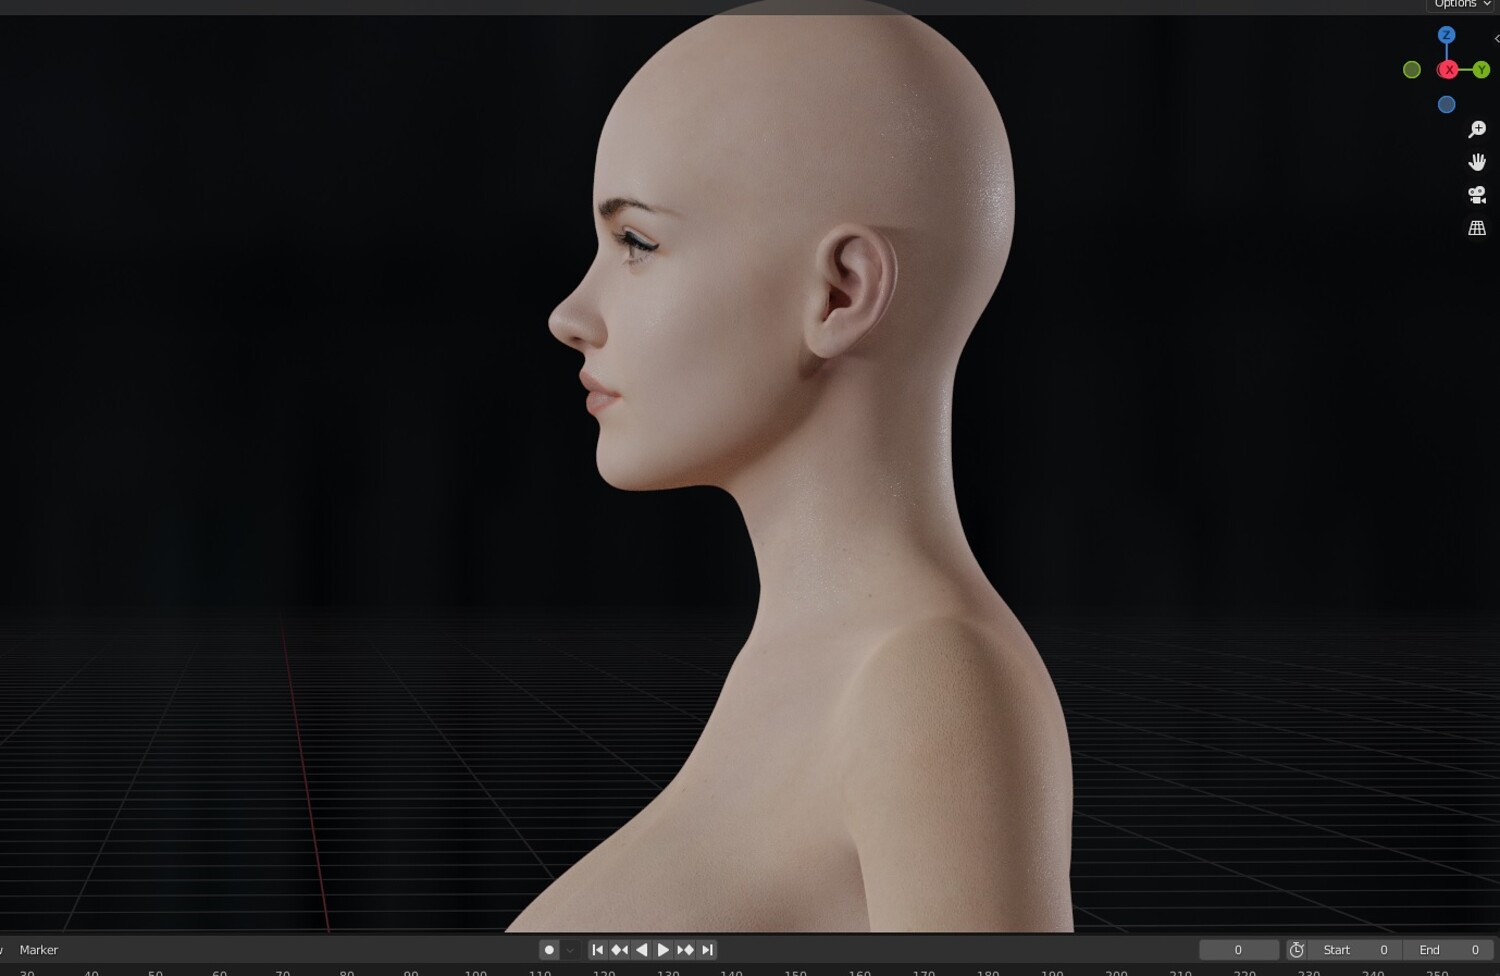This screenshot has width=1500, height=976.
Task: Jump to the next keyframe
Action: [685, 950]
